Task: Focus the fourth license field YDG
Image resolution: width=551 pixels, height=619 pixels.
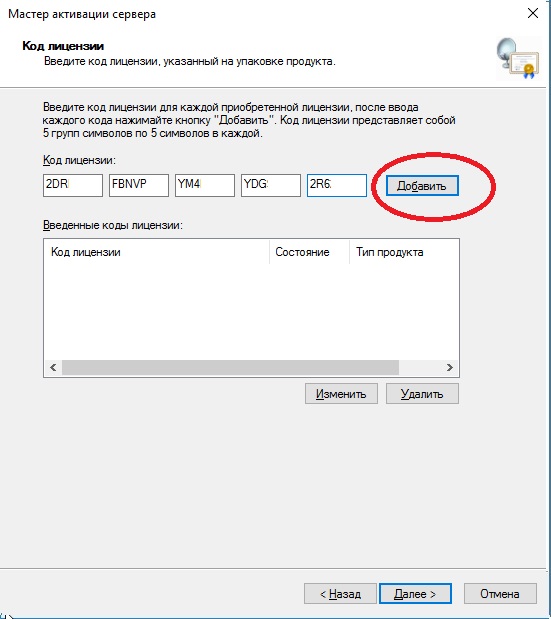Action: 271,186
